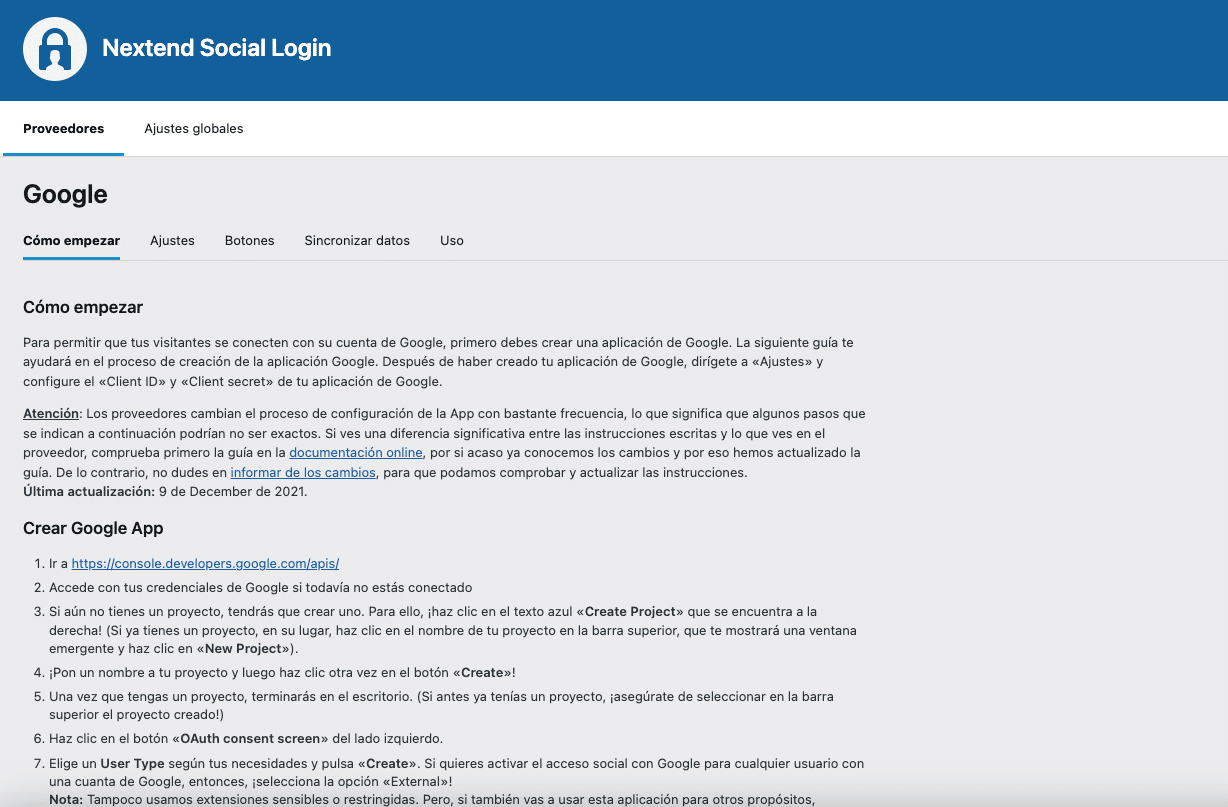The height and width of the screenshot is (807, 1228).
Task: Click the bold «OAuth consent screen» text
Action: coord(251,739)
